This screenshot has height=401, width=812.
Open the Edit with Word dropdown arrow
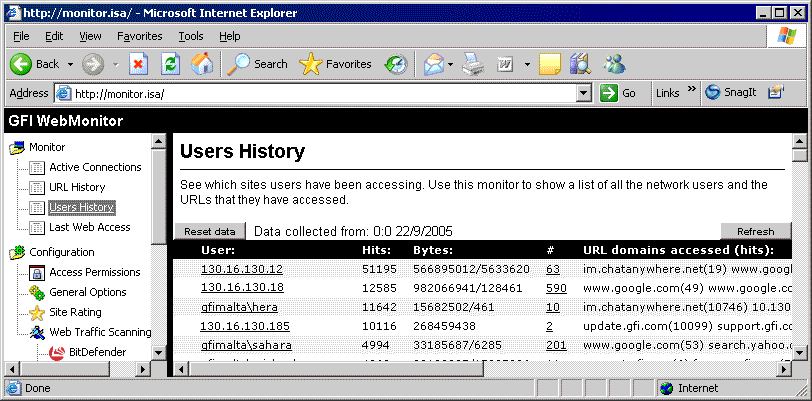(x=527, y=65)
